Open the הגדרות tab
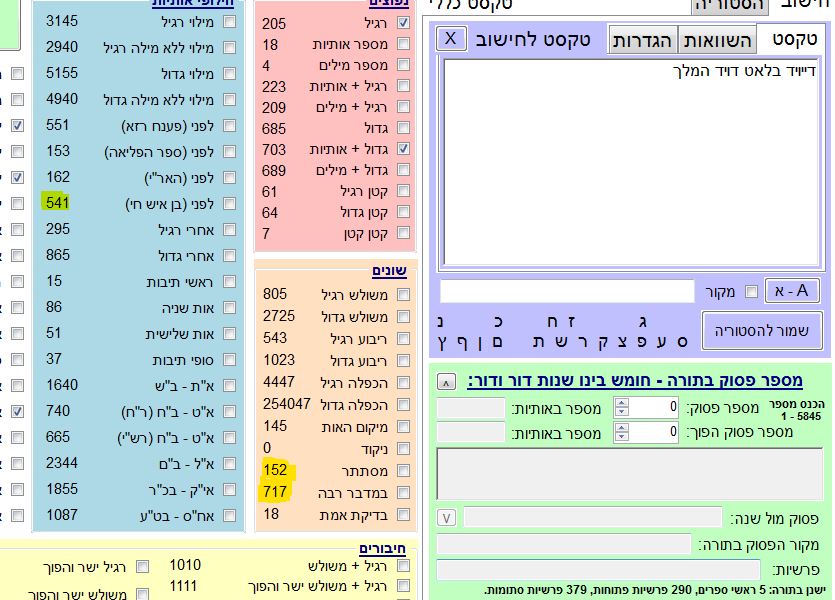835x600 pixels. 642,40
